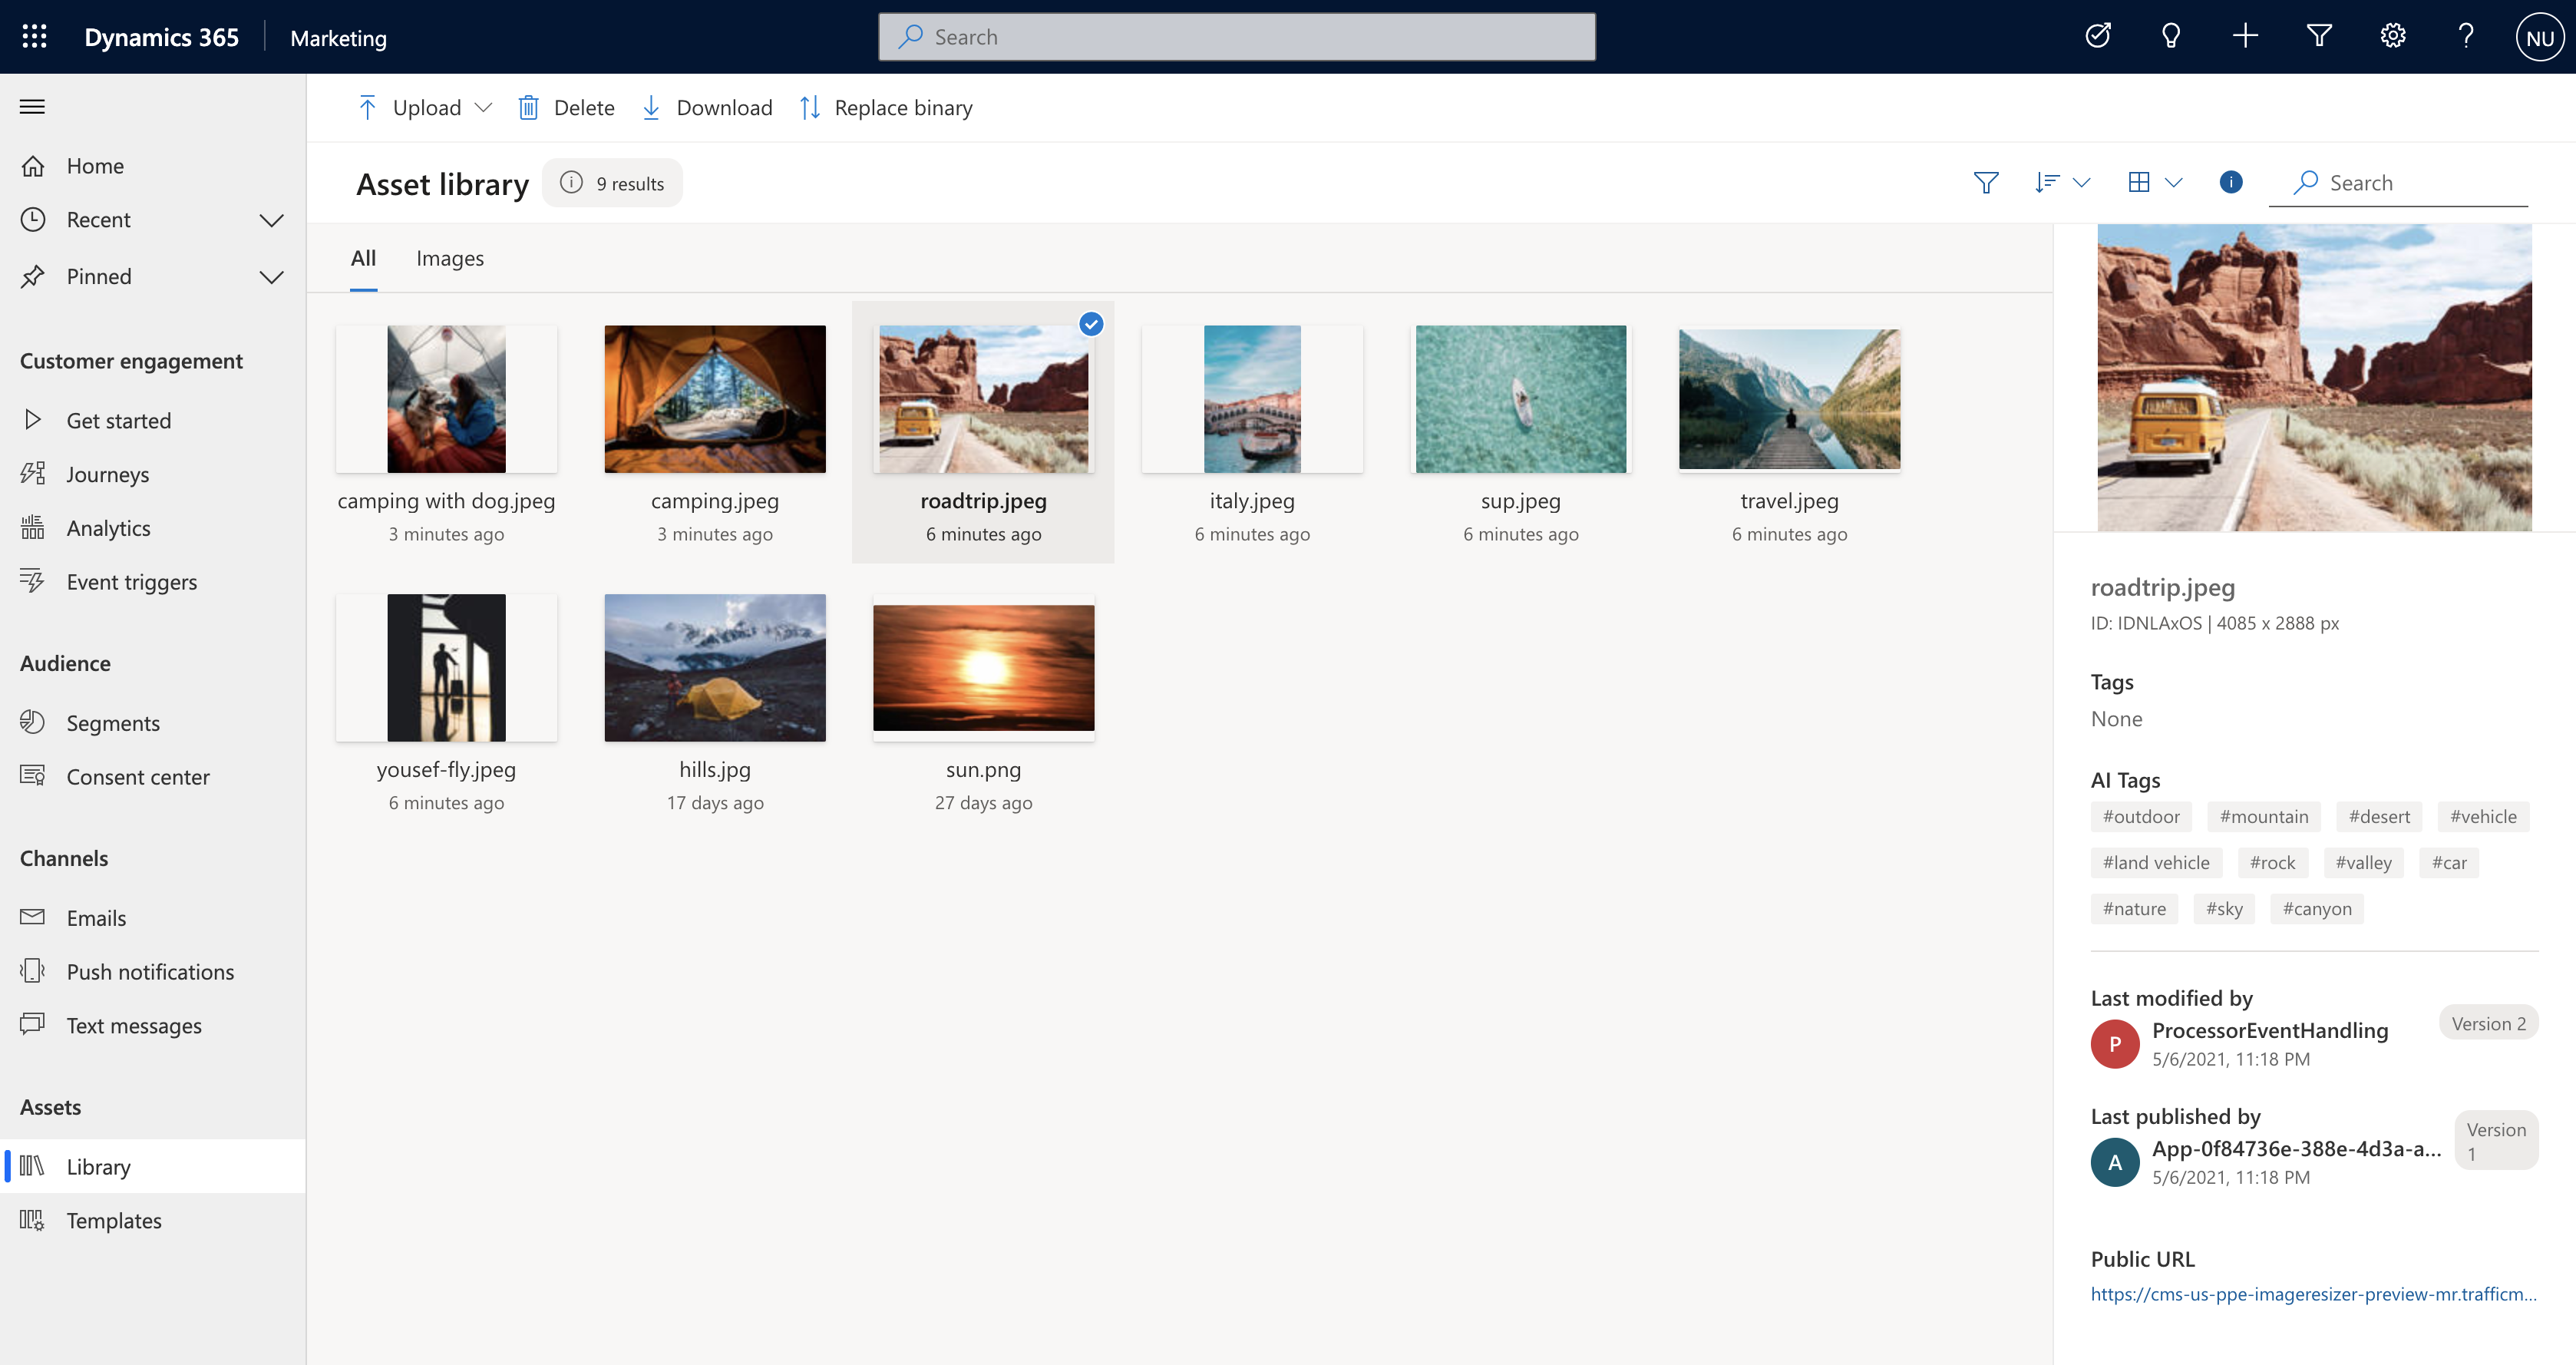Click the Replace binary button
Screen dimensions: 2576x1365
coord(885,107)
